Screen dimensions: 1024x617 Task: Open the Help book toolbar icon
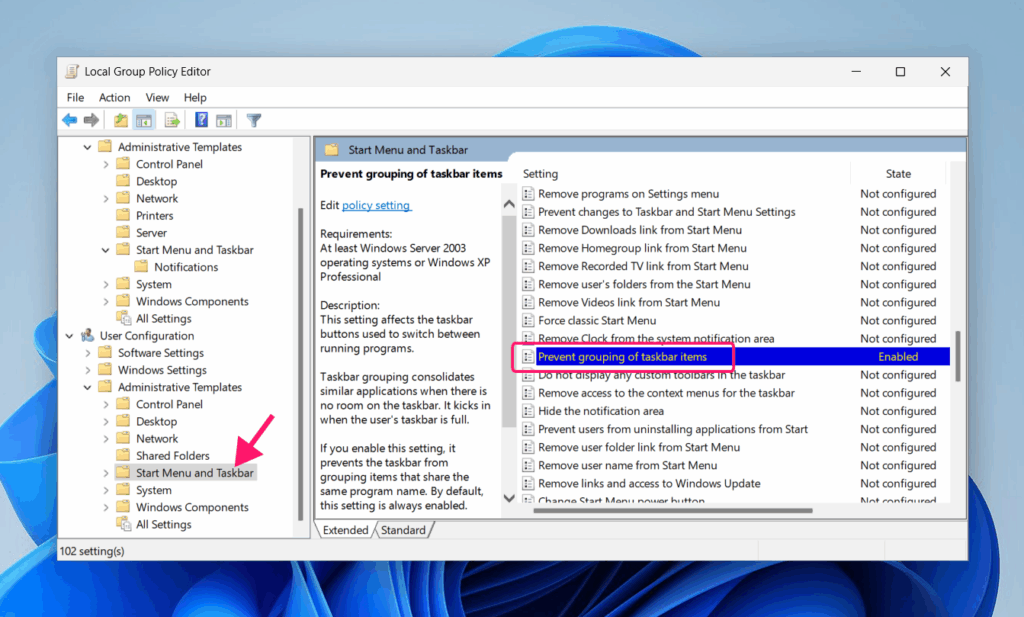click(x=201, y=120)
